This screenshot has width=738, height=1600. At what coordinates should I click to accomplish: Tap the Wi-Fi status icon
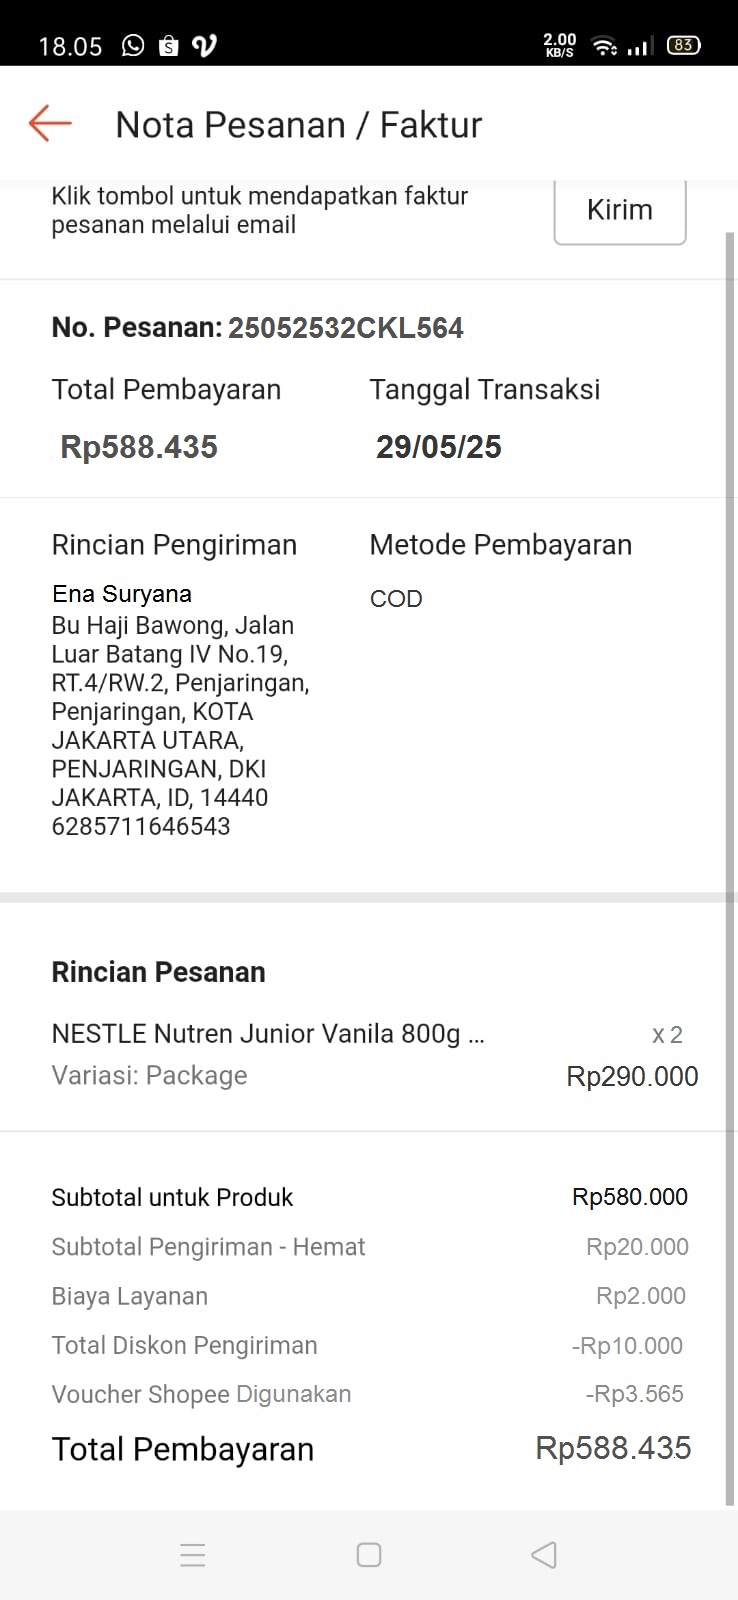tap(604, 45)
